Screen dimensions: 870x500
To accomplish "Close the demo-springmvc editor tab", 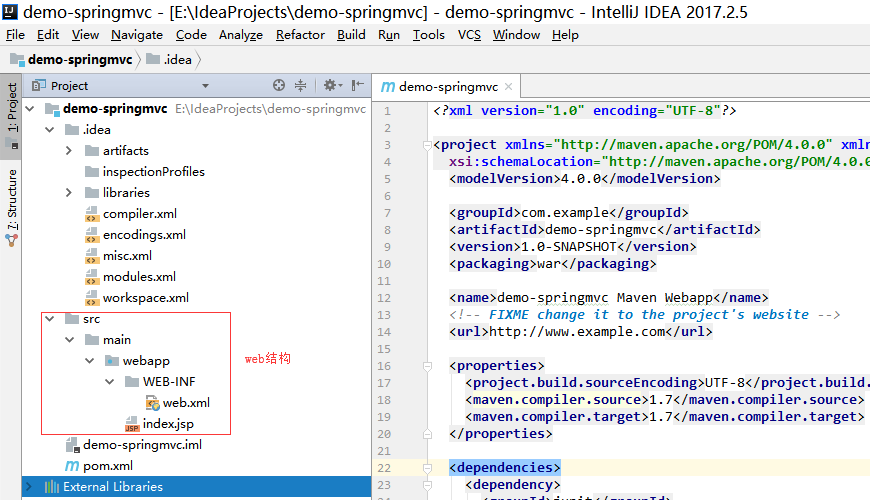I will [x=508, y=87].
